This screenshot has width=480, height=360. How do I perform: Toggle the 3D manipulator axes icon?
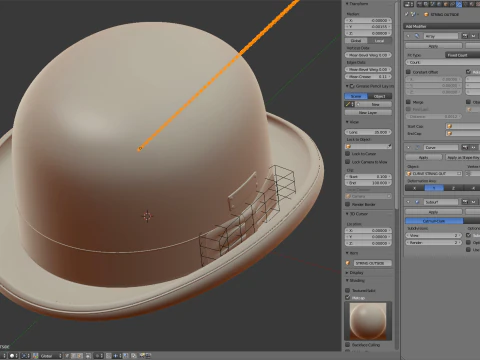36,356
